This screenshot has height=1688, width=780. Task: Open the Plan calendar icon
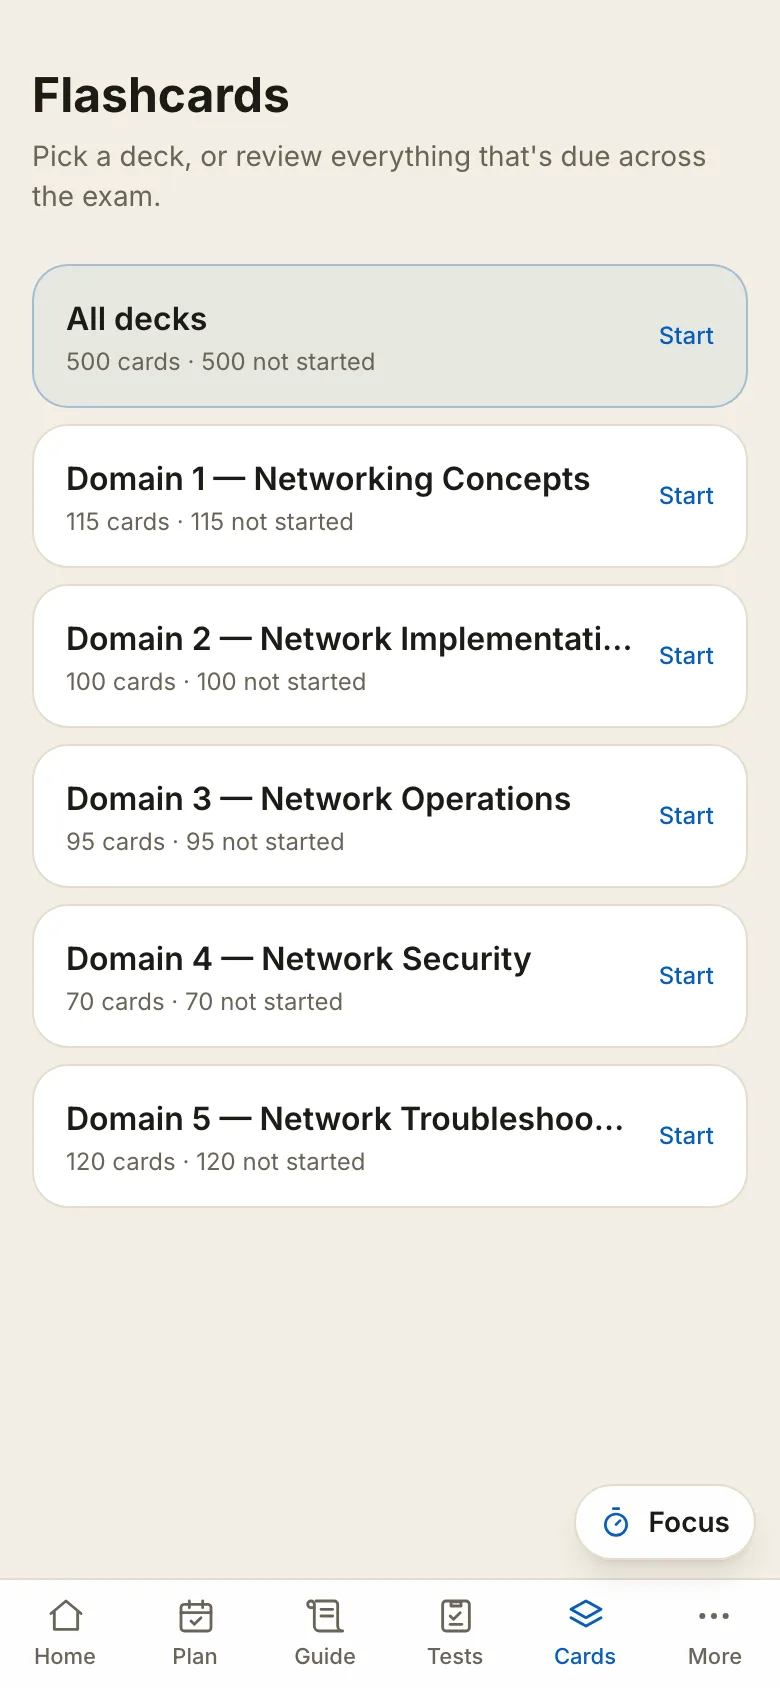[x=195, y=1616]
